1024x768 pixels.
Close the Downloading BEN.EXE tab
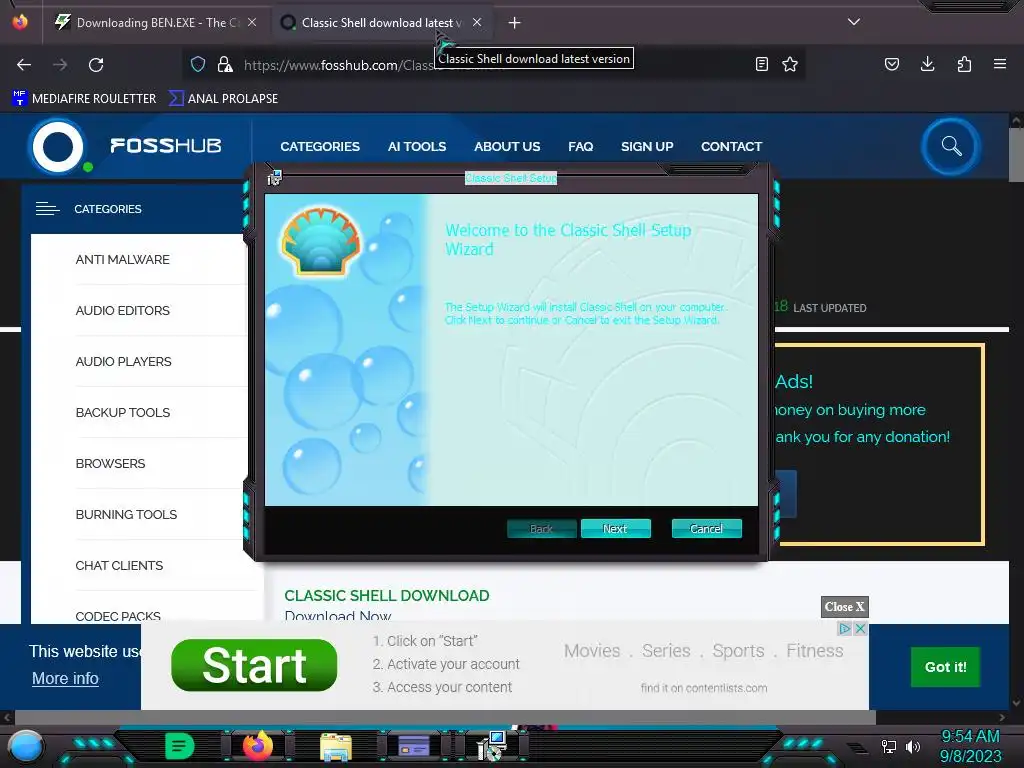(252, 22)
